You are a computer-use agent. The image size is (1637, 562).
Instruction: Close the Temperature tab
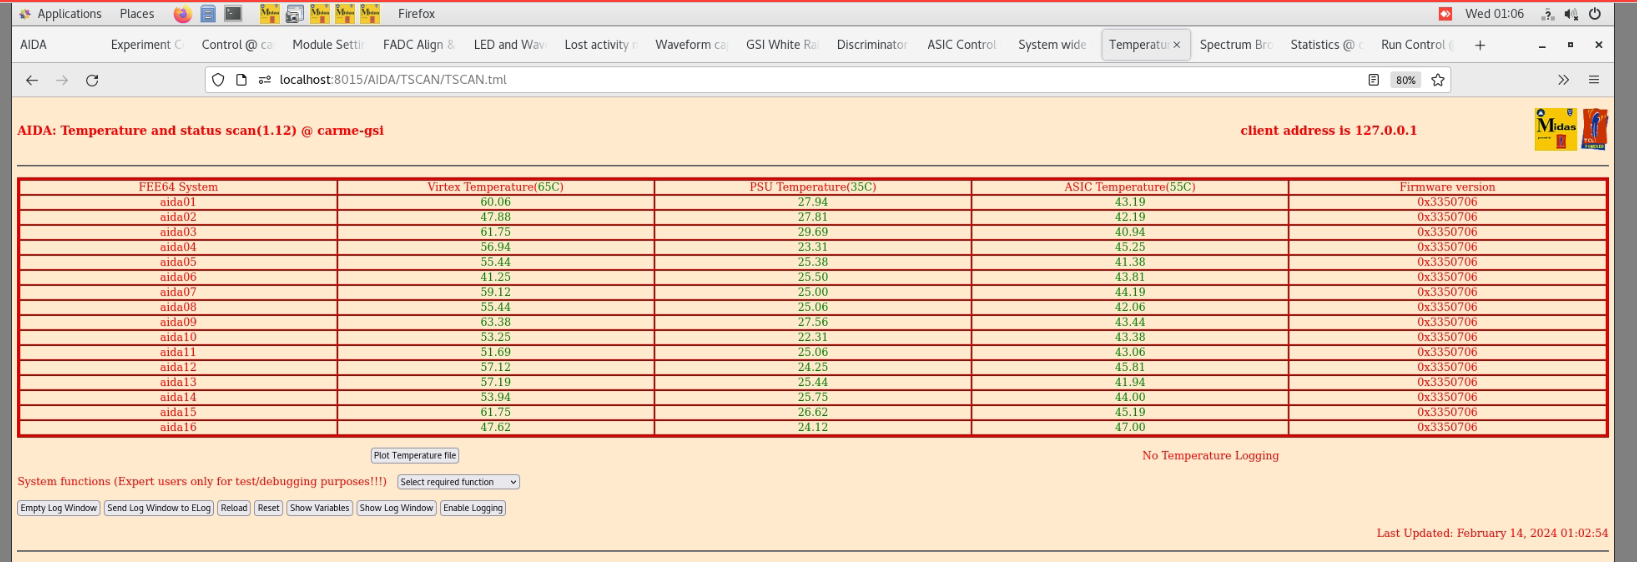point(1177,45)
